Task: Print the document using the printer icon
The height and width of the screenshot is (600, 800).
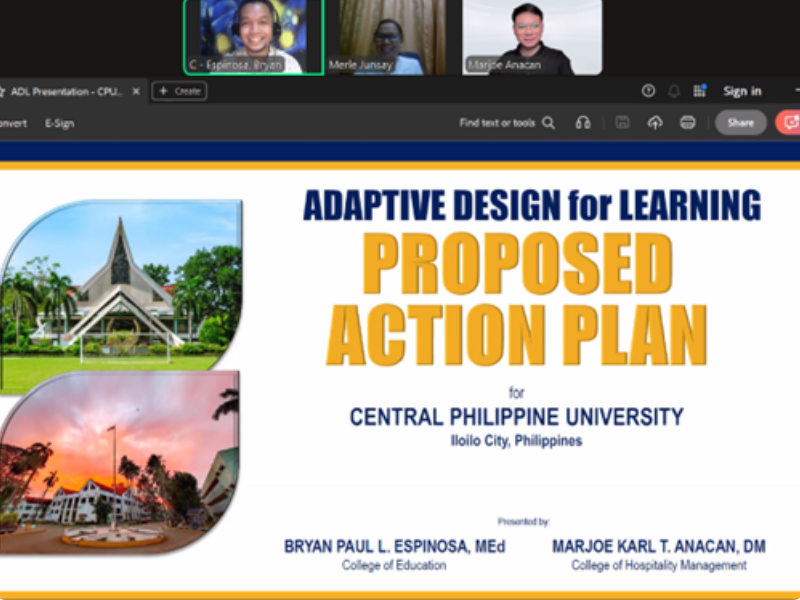Action: pos(688,123)
